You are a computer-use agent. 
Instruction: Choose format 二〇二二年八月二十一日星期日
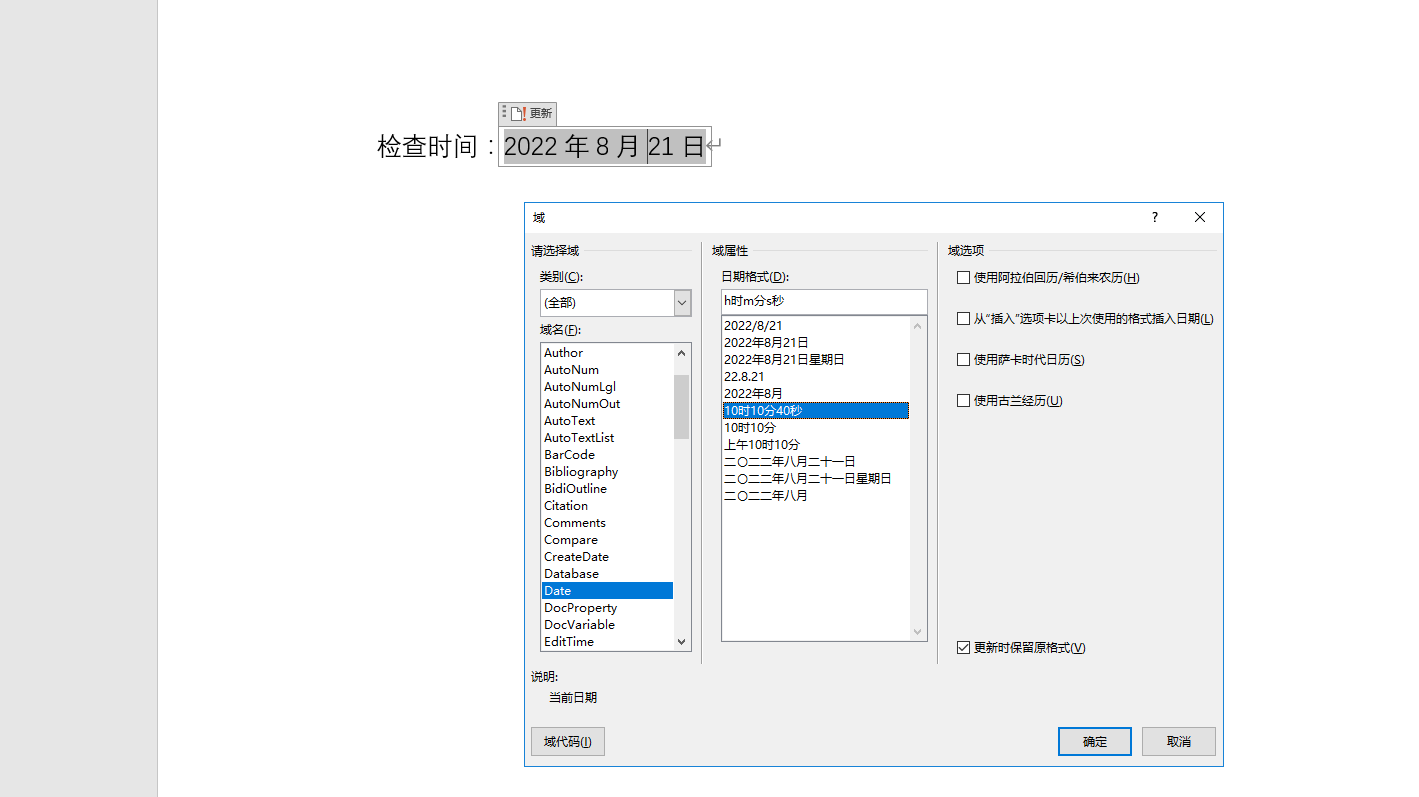click(816, 479)
